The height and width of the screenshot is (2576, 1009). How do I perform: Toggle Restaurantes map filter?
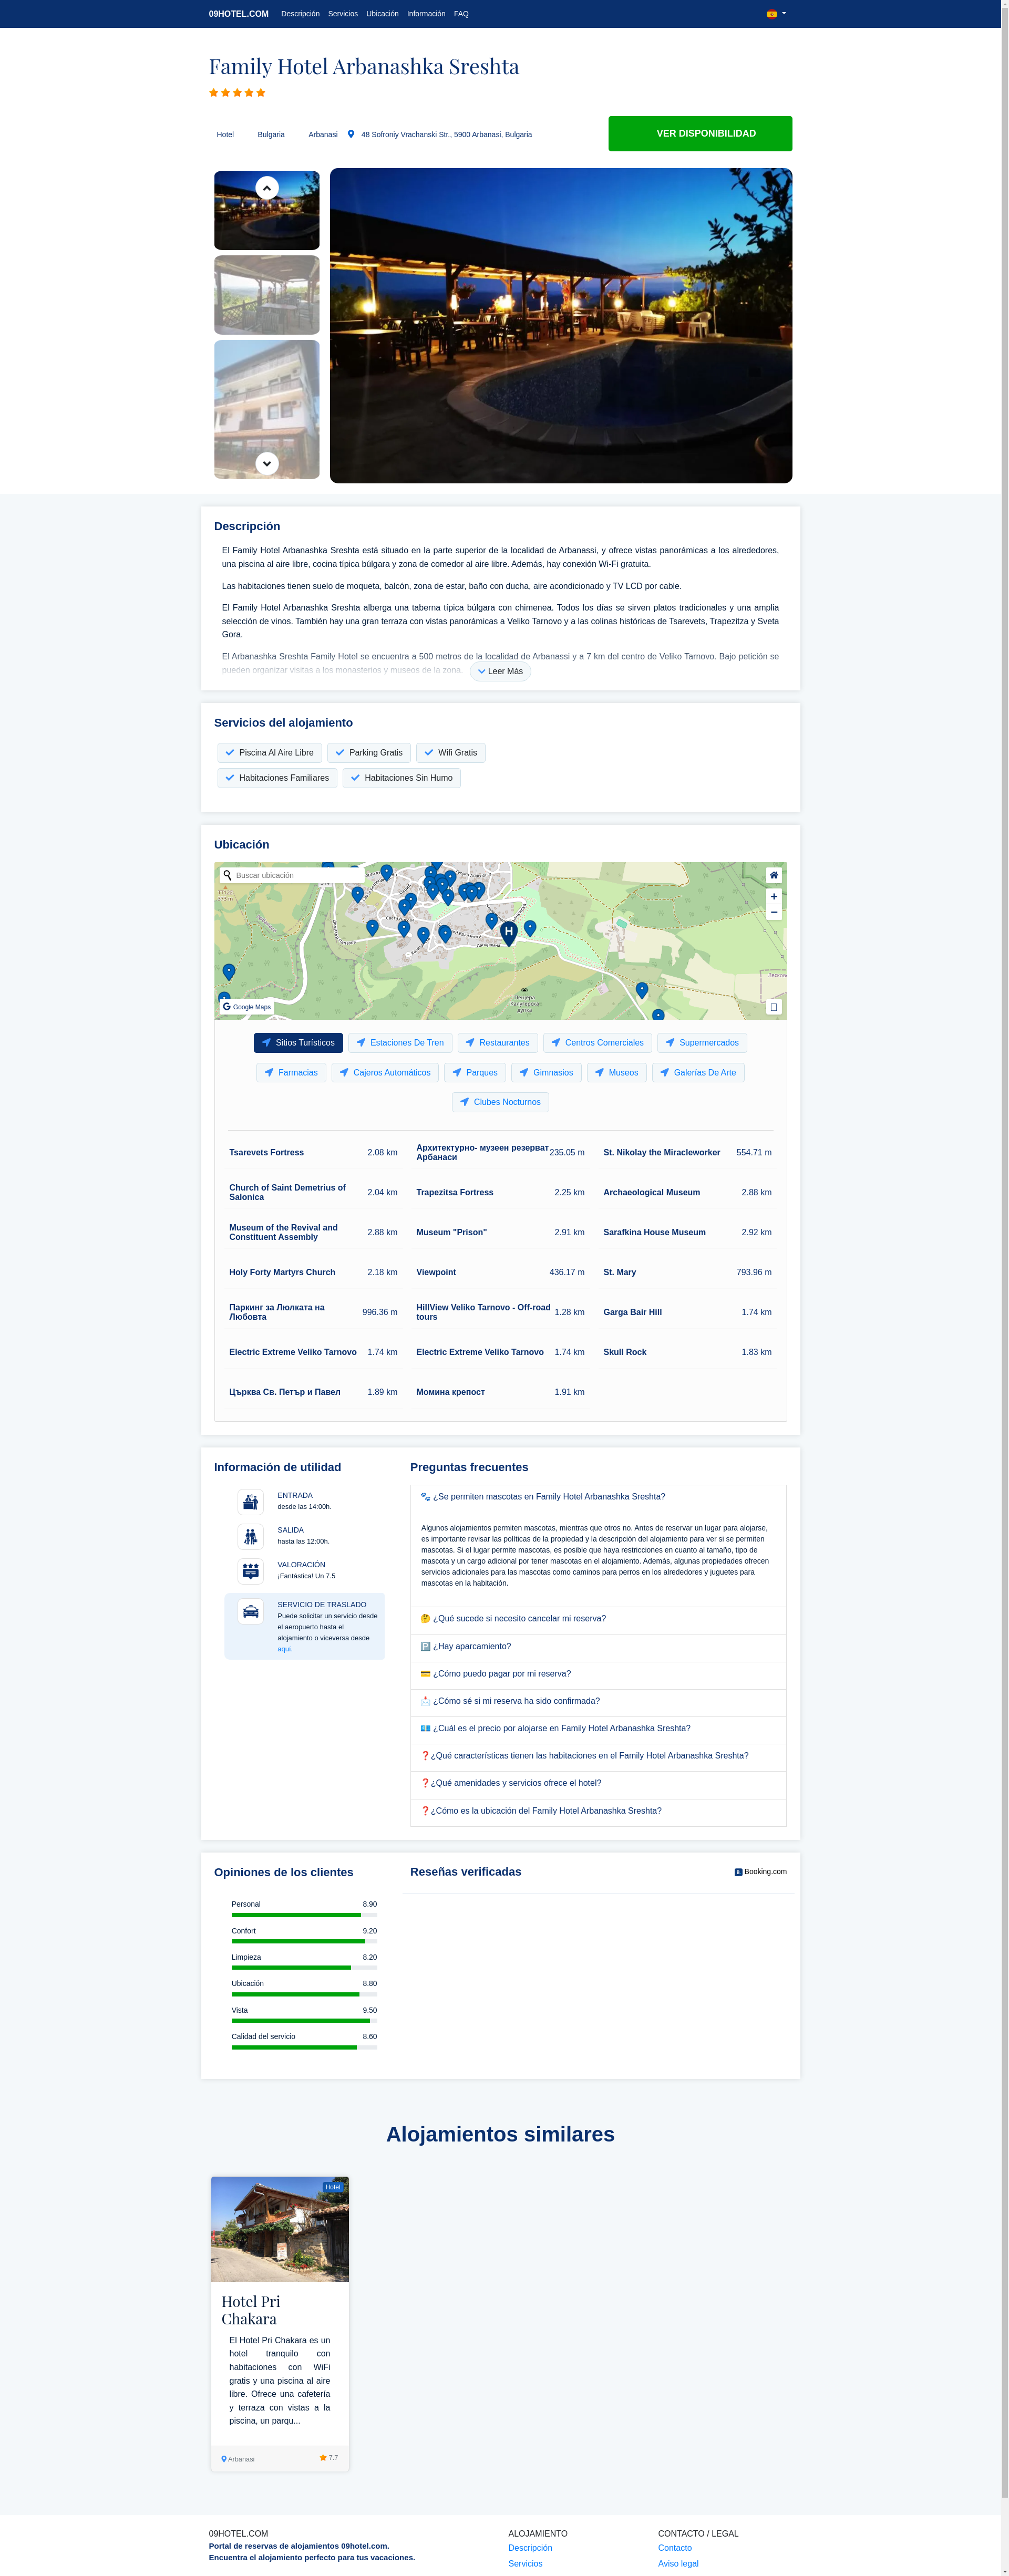(497, 1043)
